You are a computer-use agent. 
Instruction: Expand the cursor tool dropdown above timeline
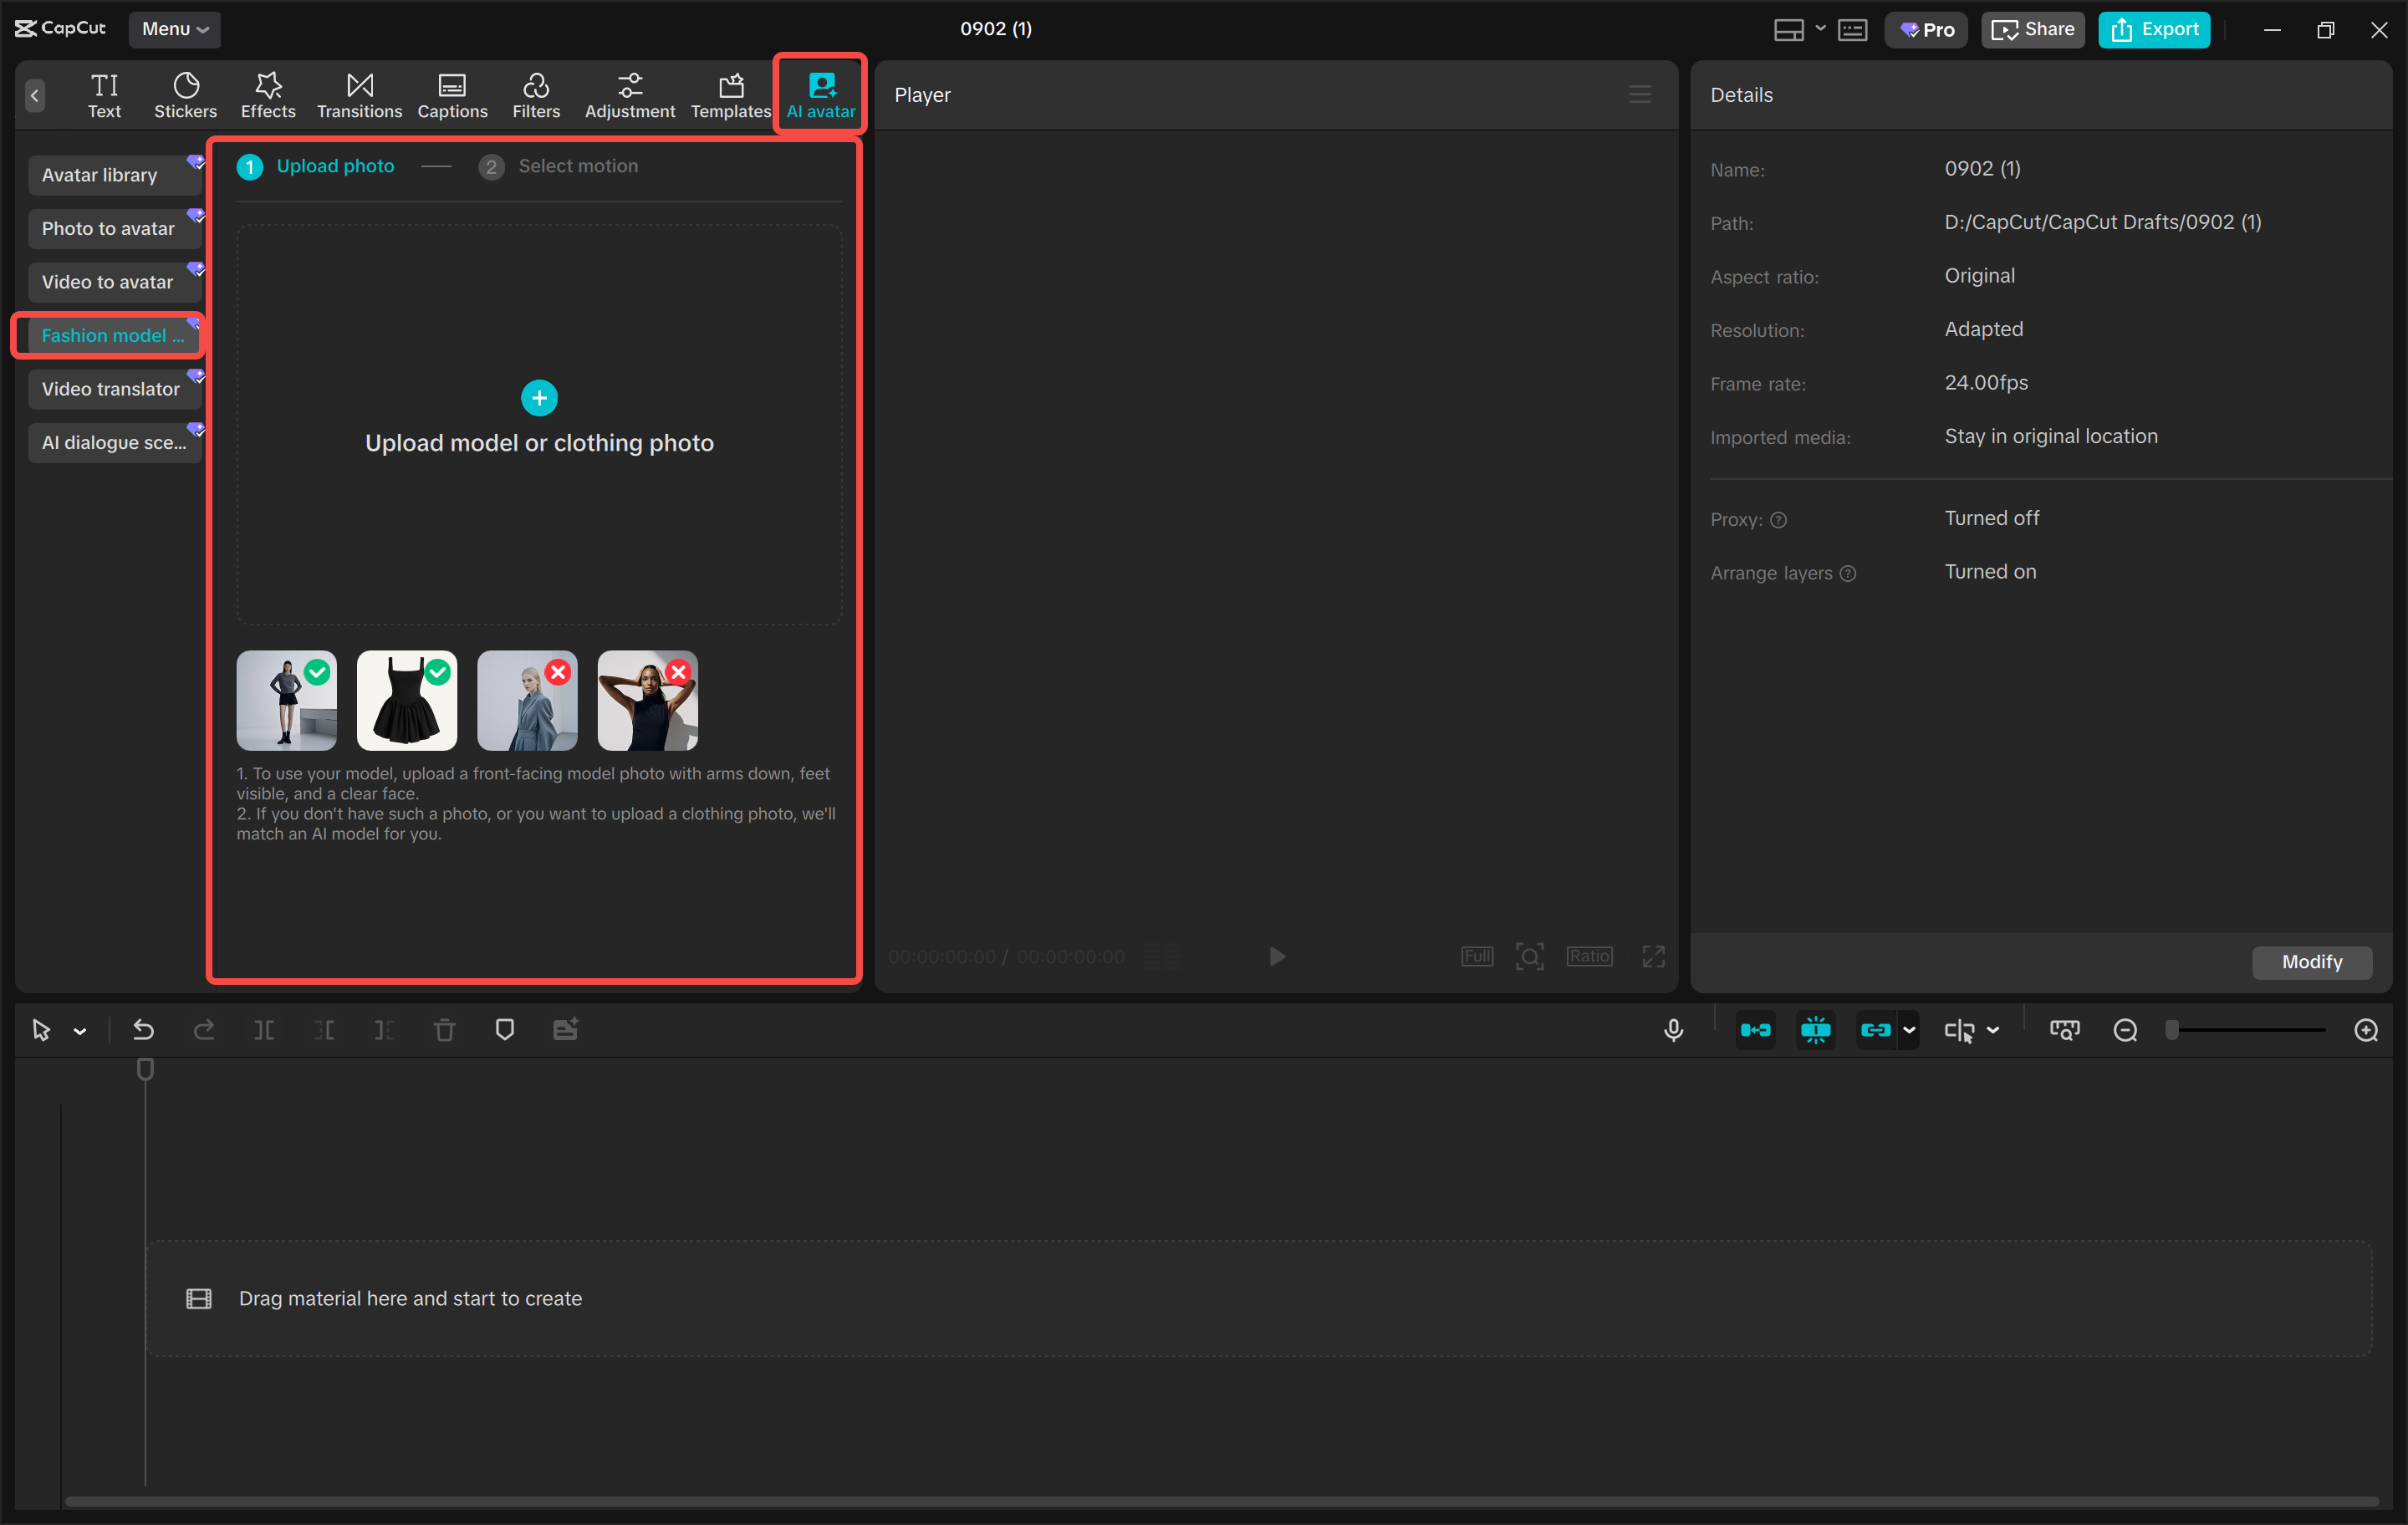tap(80, 1029)
